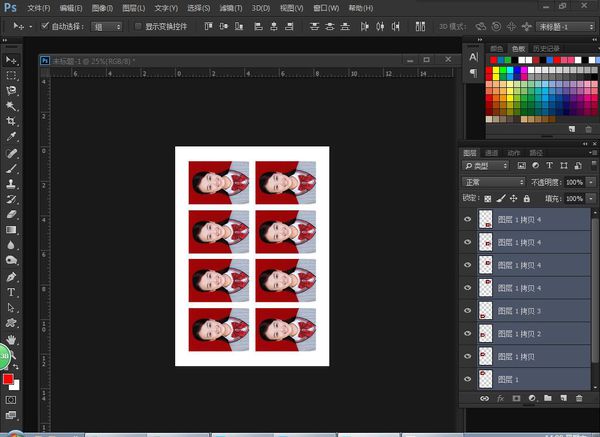The height and width of the screenshot is (437, 600).
Task: Switch to the 通道 tab
Action: tap(493, 152)
